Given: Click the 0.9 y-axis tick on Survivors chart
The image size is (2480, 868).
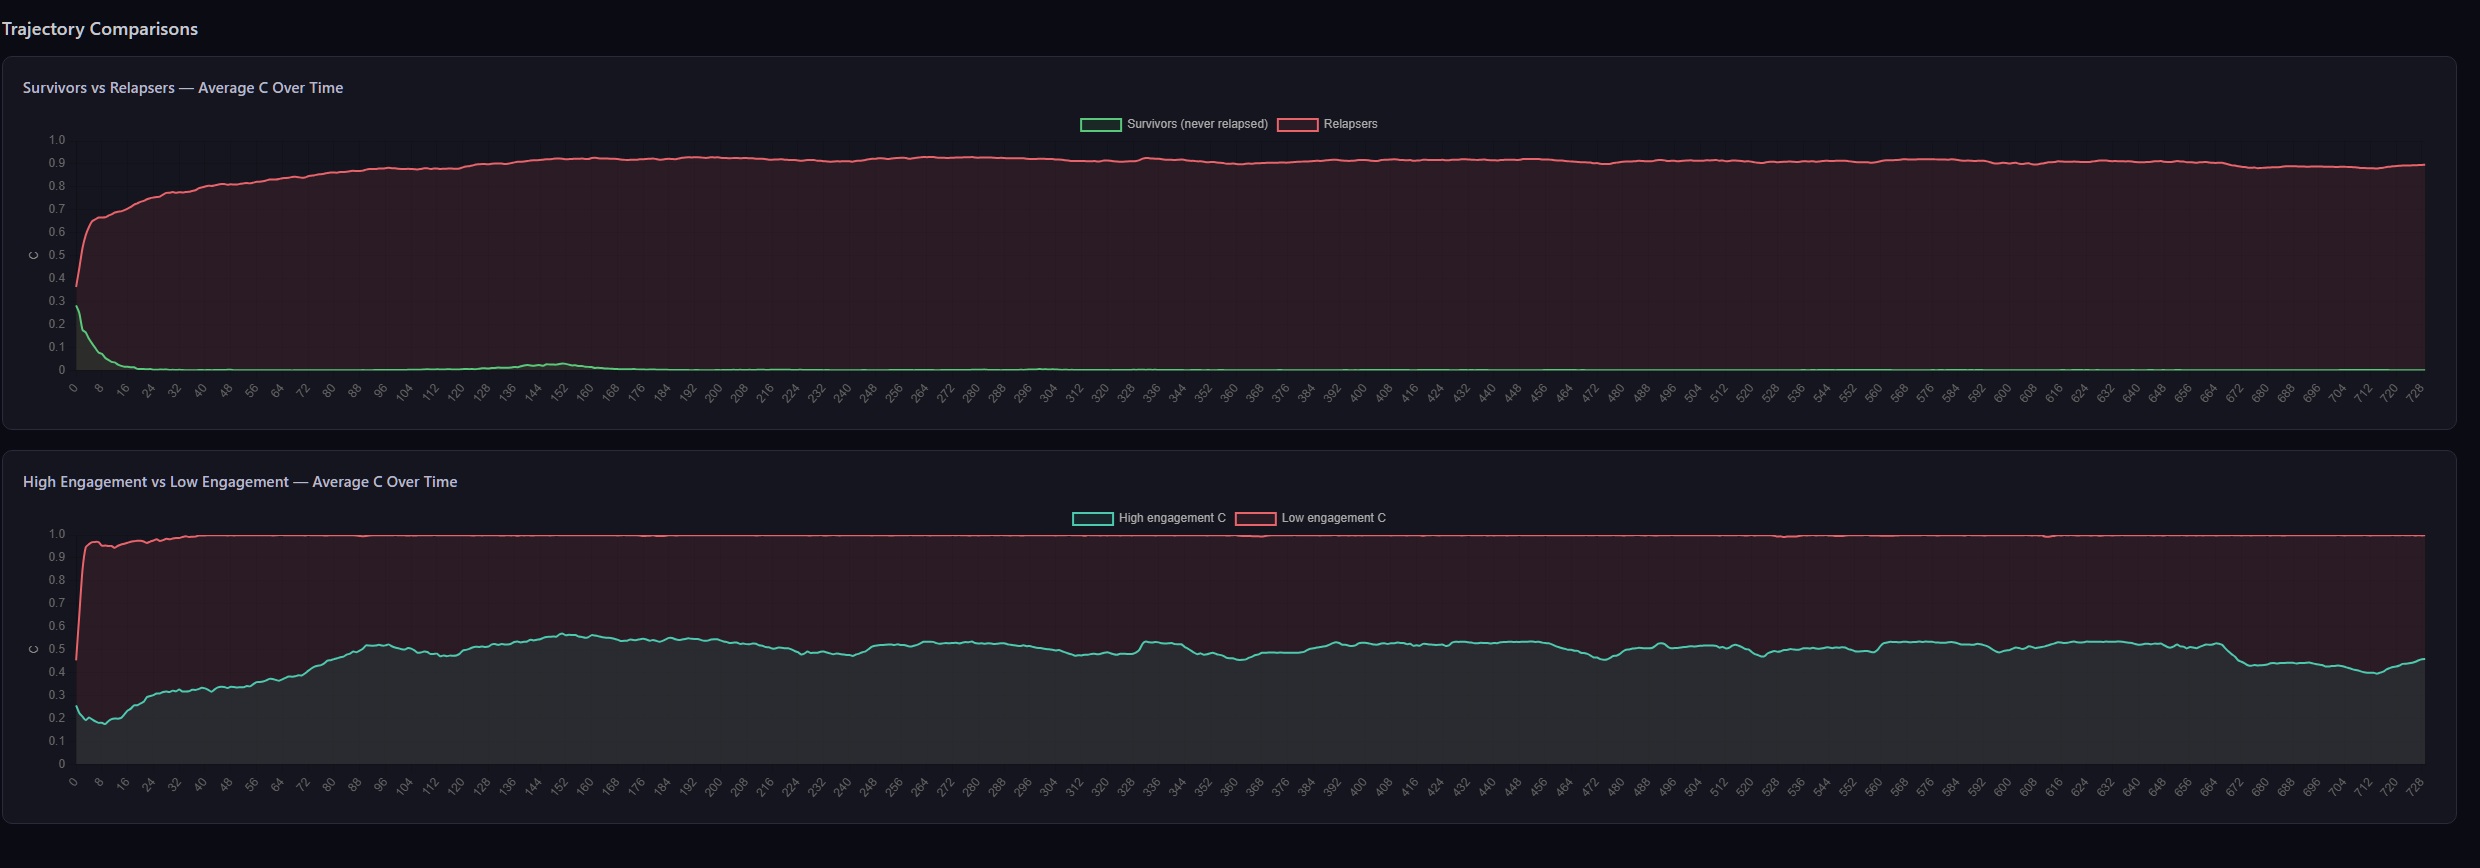Looking at the screenshot, I should tap(56, 163).
